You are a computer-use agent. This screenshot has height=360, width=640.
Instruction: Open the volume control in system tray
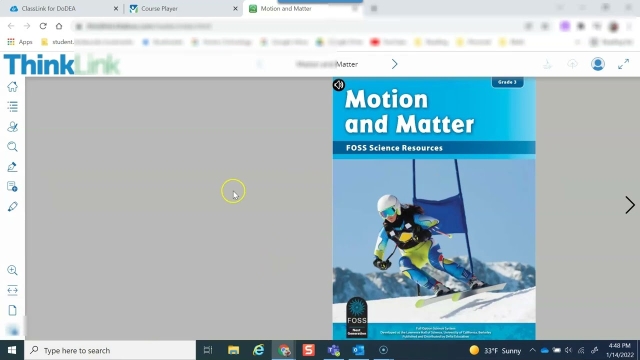tap(569, 350)
